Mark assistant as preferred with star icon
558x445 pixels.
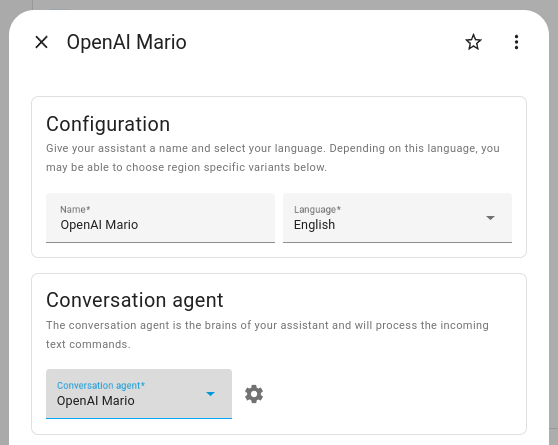point(473,42)
